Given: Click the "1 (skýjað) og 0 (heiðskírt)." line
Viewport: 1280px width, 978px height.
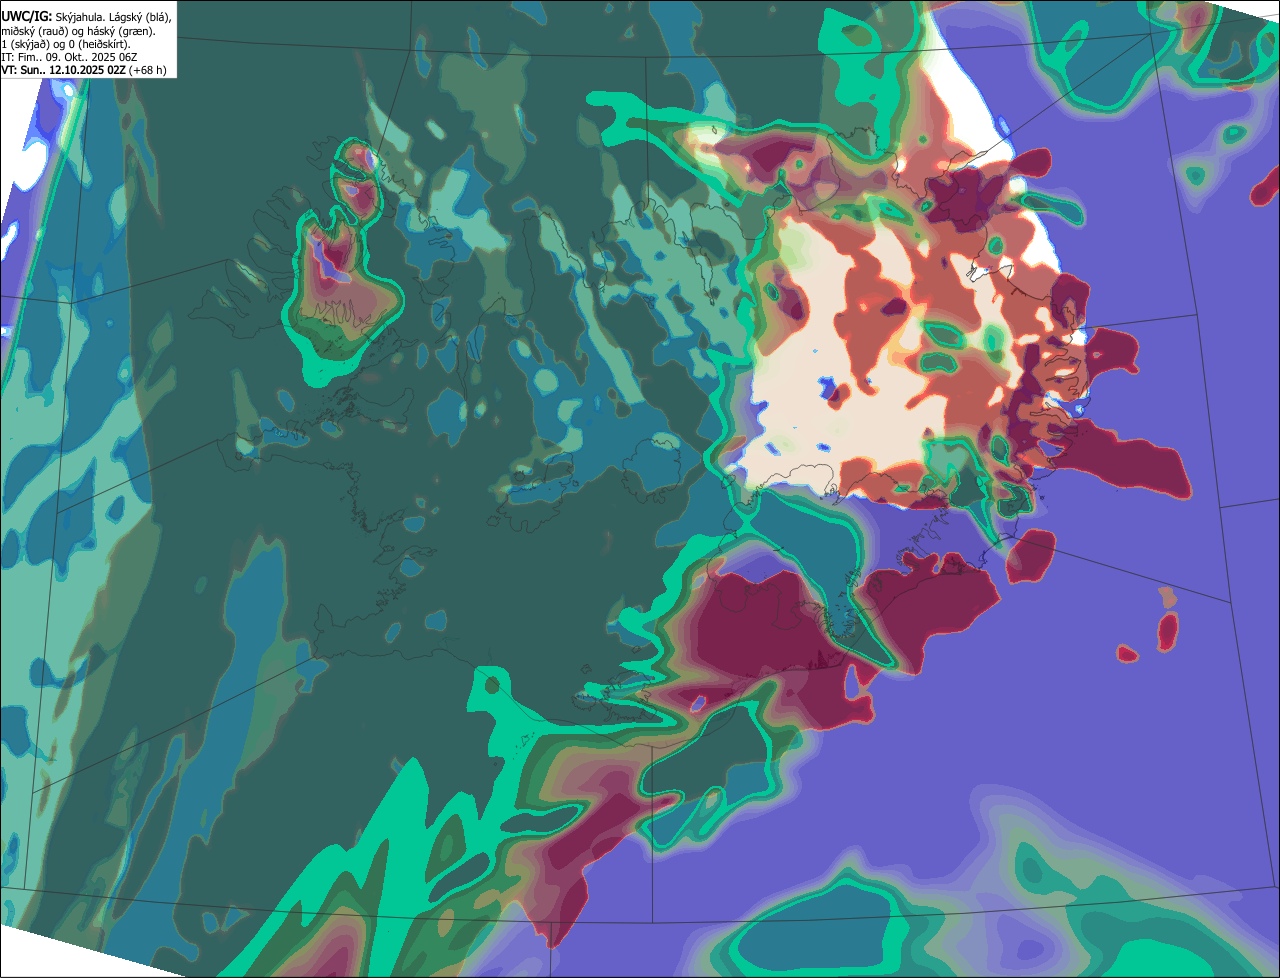Looking at the screenshot, I should click(66, 44).
